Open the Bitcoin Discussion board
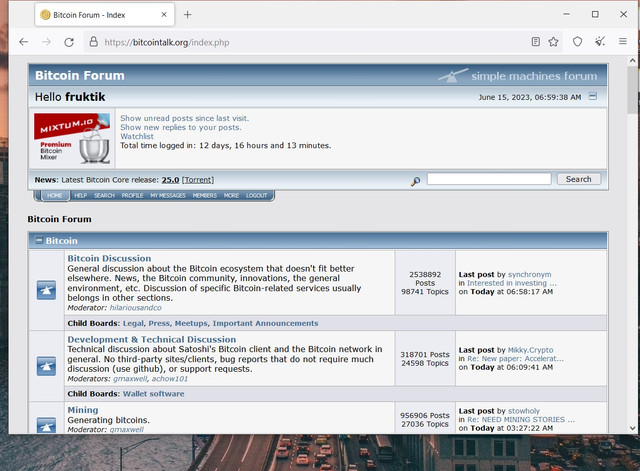The image size is (640, 471). [x=109, y=258]
